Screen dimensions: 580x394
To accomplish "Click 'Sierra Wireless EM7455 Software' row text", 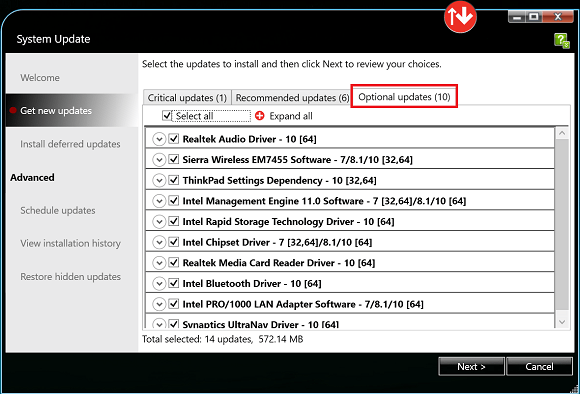I will tap(298, 160).
